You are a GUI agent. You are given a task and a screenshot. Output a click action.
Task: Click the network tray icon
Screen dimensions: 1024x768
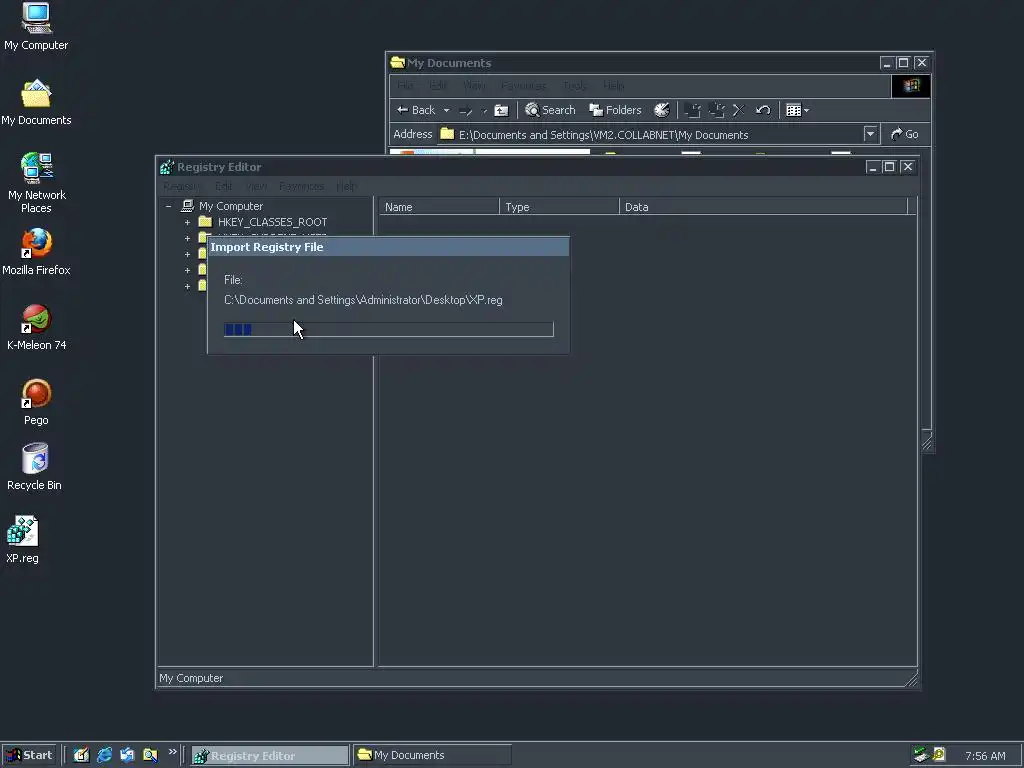(x=921, y=755)
